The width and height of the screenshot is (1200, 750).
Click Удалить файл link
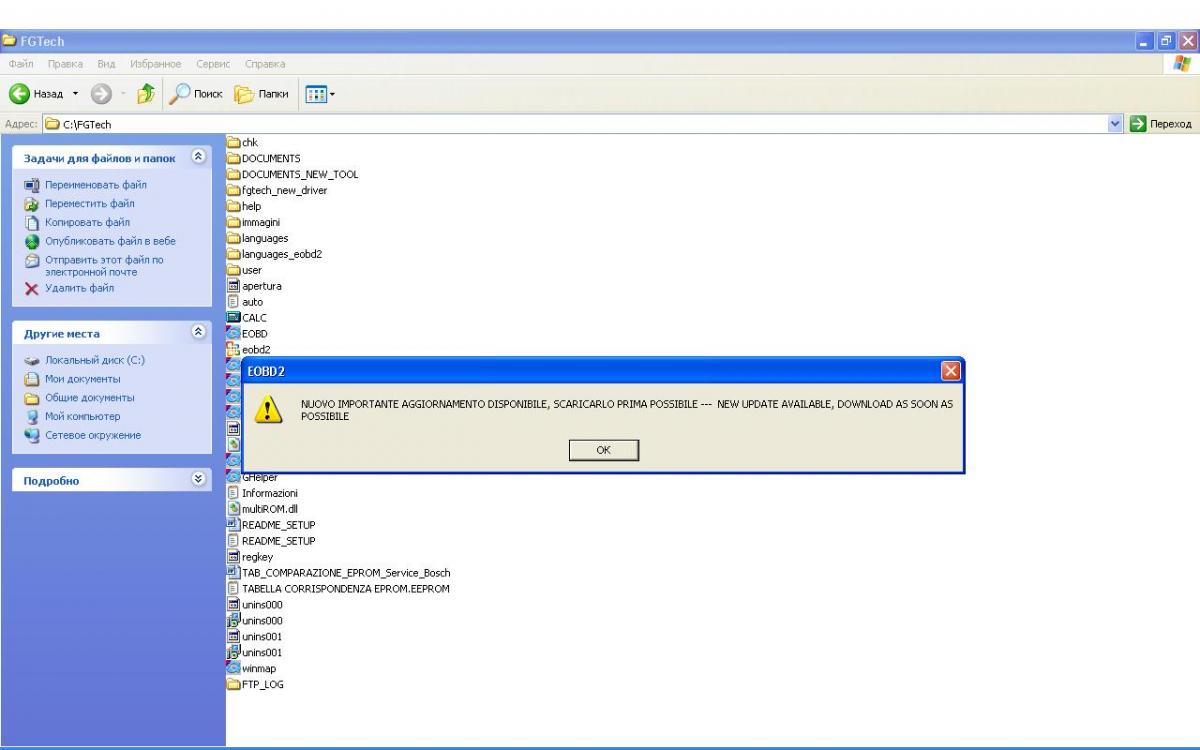(79, 288)
